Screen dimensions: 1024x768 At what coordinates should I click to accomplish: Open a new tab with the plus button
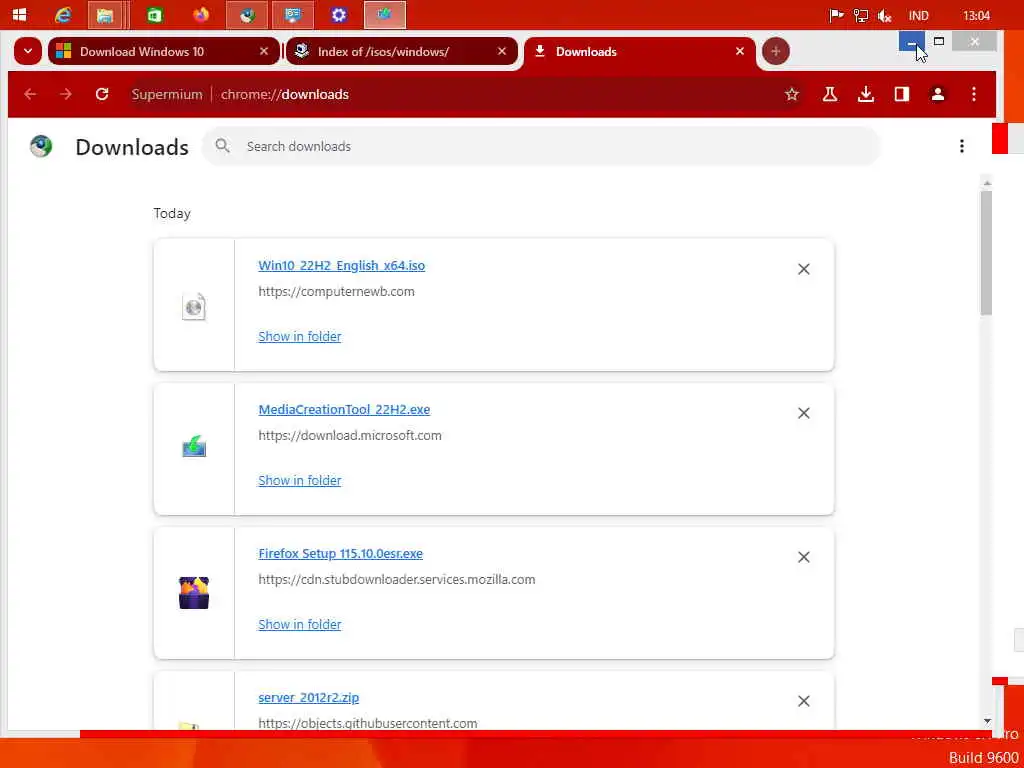775,51
